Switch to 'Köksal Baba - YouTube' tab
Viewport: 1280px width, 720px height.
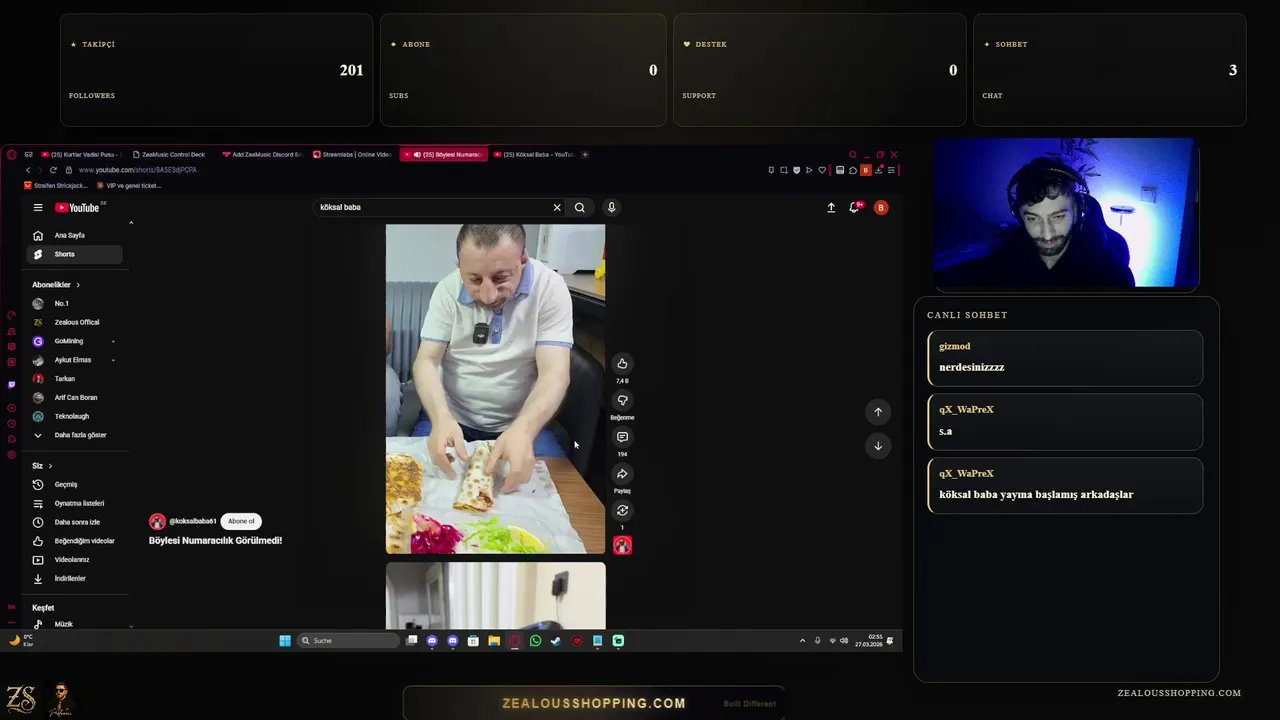tap(533, 155)
